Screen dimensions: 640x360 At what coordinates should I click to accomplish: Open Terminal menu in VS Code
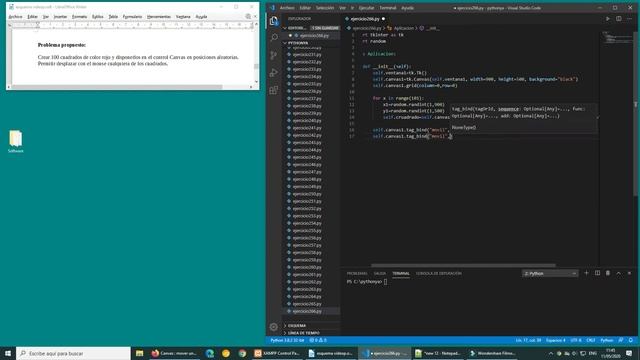click(388, 8)
